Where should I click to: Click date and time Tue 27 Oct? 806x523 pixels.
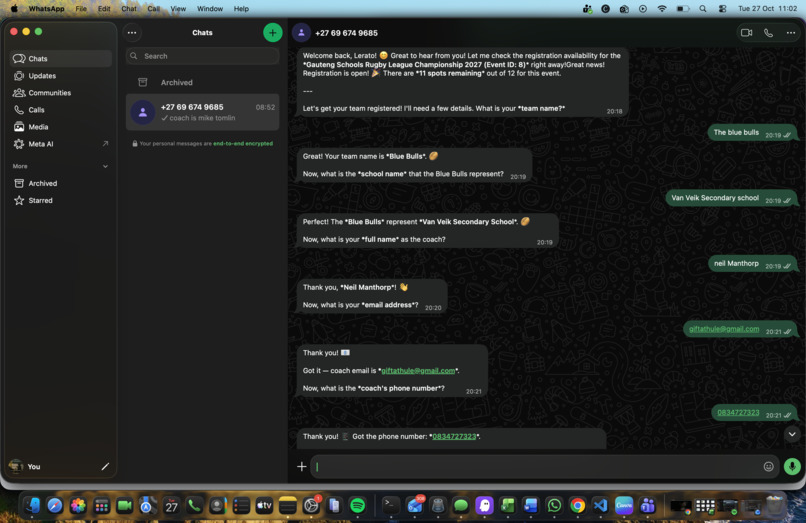tap(767, 9)
